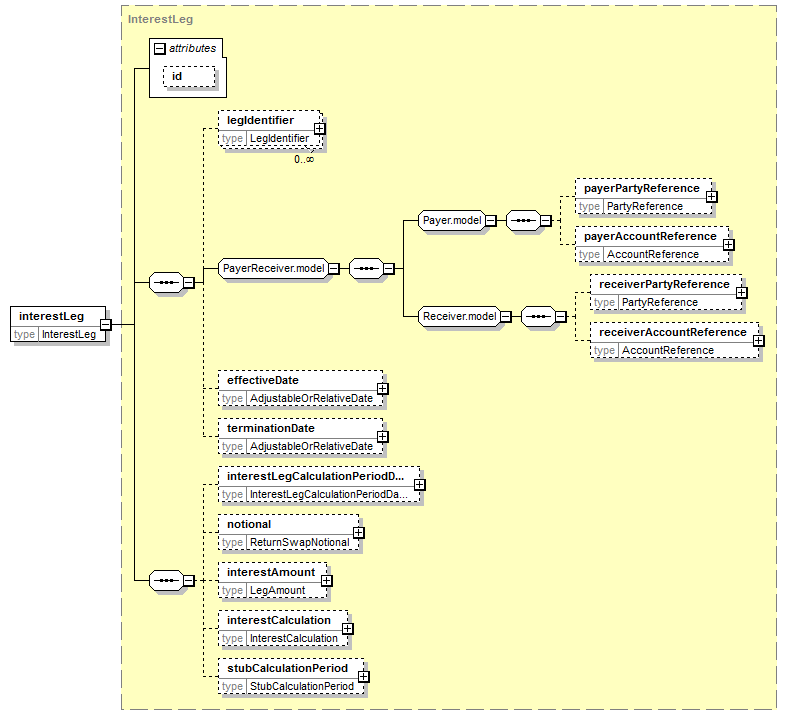Select the lower sequence compositor icon
Screen dimensions: 787x715
167,581
